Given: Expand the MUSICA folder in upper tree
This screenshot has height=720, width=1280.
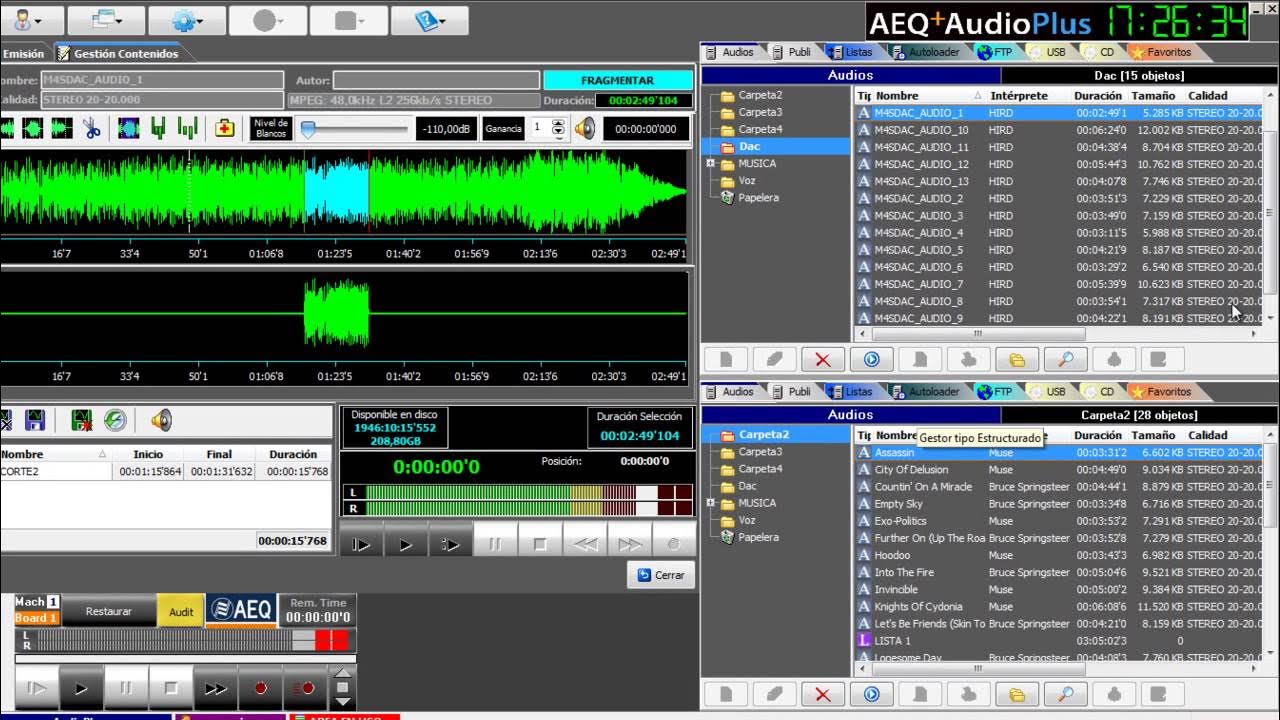Looking at the screenshot, I should (x=711, y=163).
